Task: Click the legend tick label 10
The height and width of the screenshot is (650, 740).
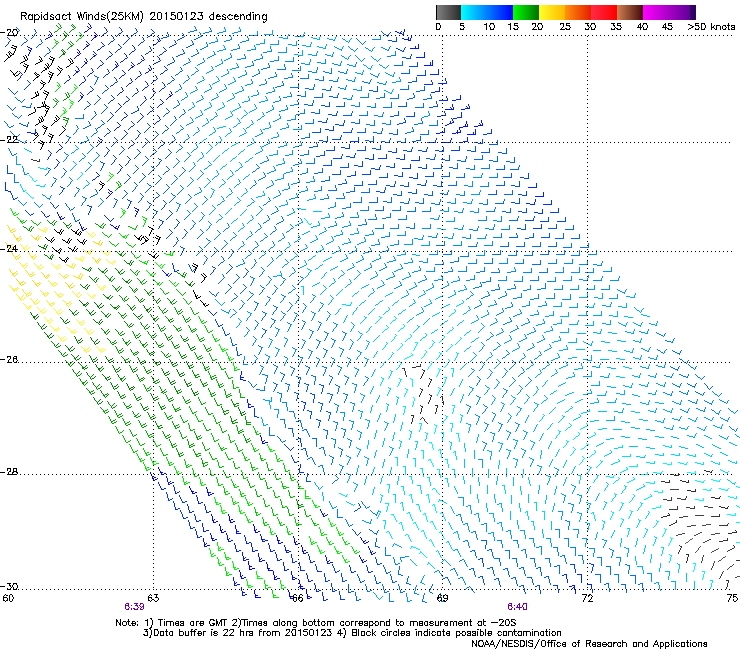Action: tap(489, 27)
